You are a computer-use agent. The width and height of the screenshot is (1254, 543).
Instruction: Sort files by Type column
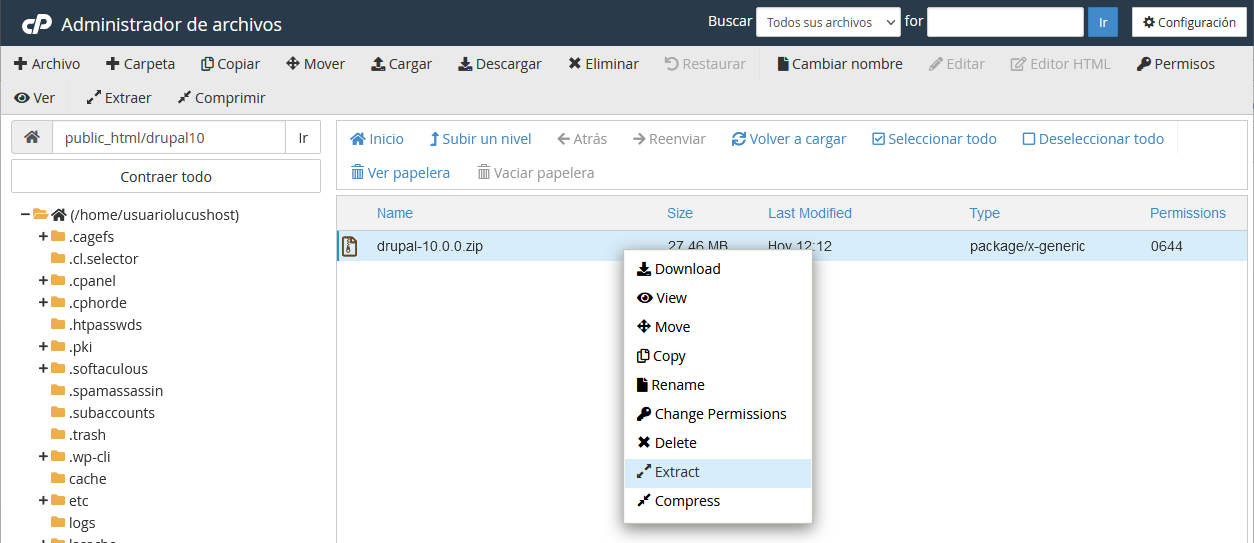coord(984,213)
